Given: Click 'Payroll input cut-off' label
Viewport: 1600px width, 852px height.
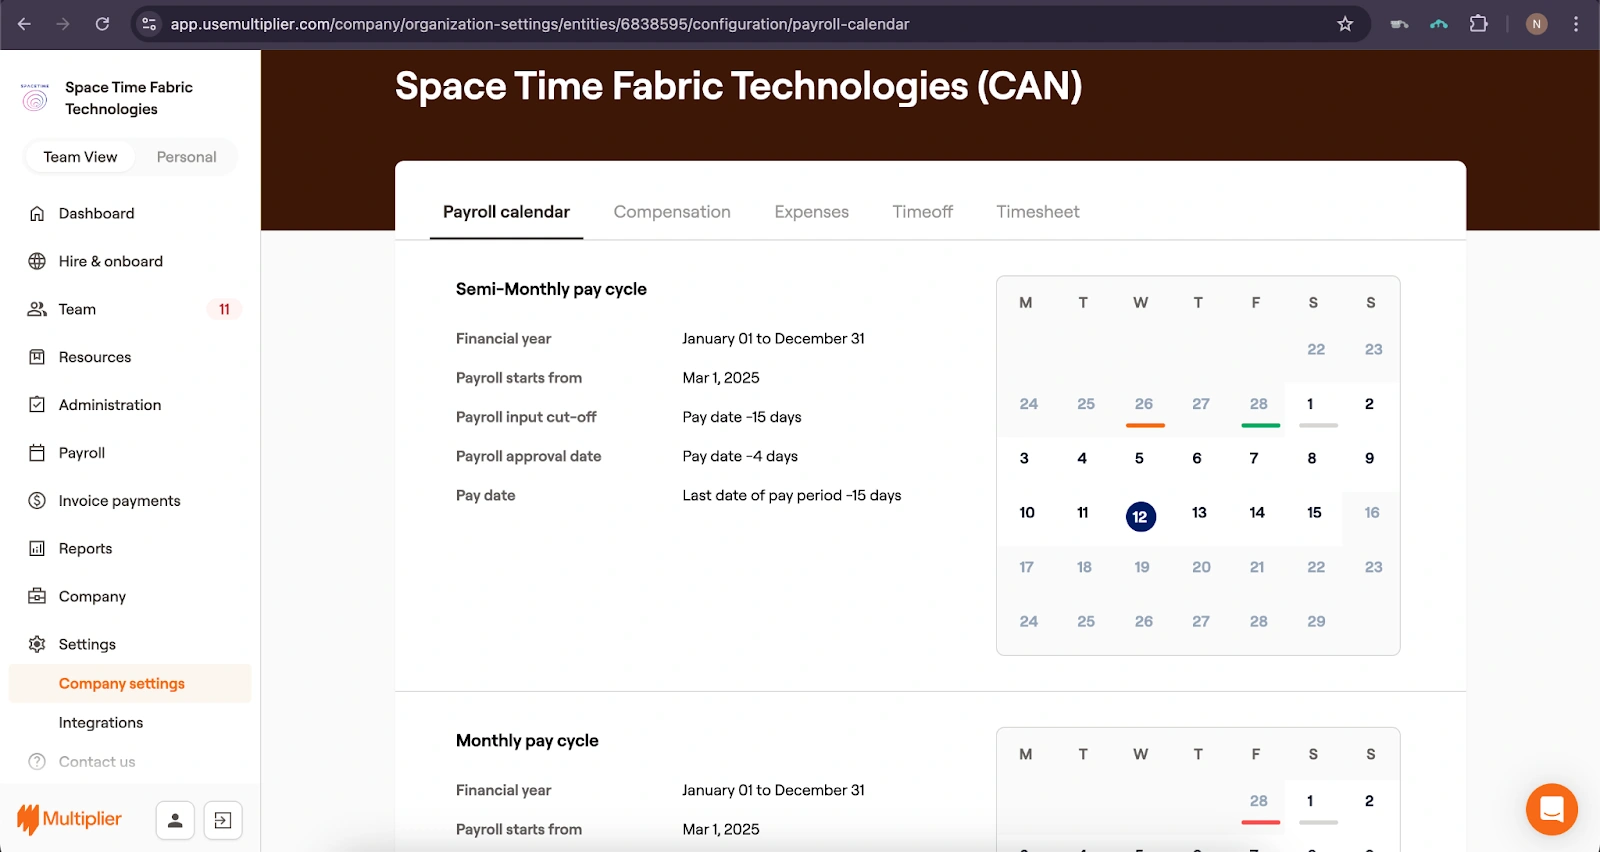Looking at the screenshot, I should click(526, 417).
